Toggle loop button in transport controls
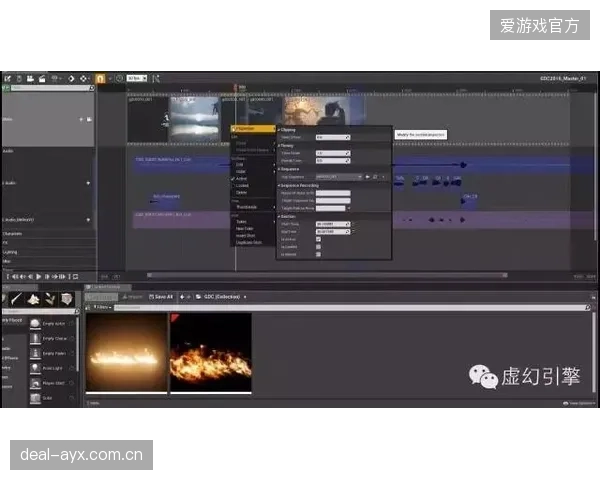600x480 pixels. [x=75, y=276]
